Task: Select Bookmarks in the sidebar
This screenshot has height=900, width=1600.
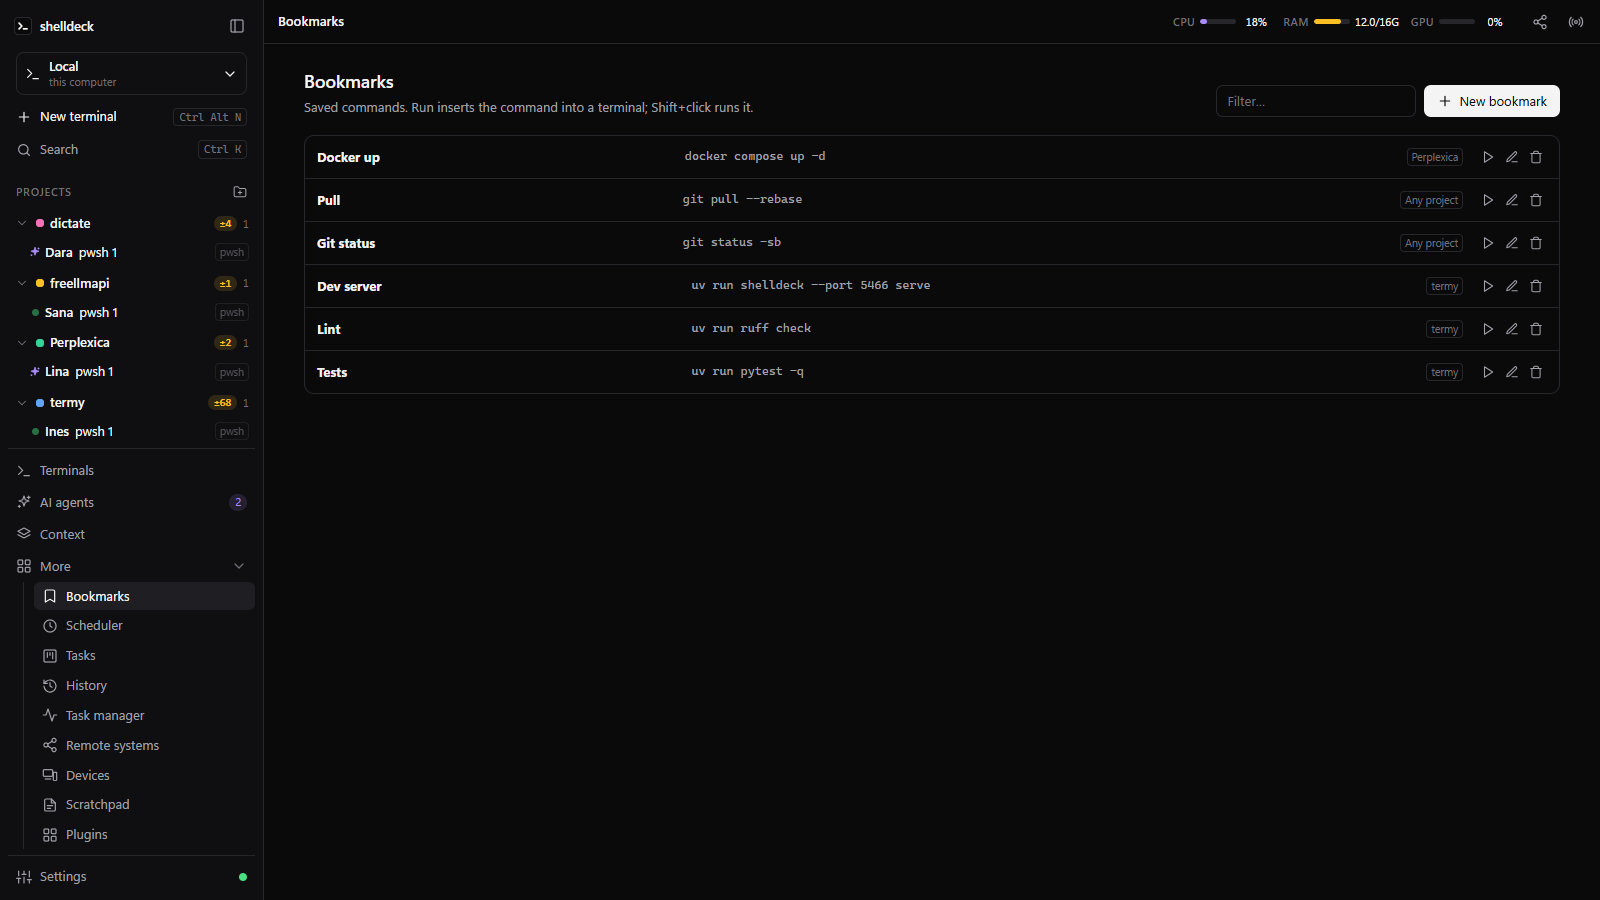Action: [144, 596]
